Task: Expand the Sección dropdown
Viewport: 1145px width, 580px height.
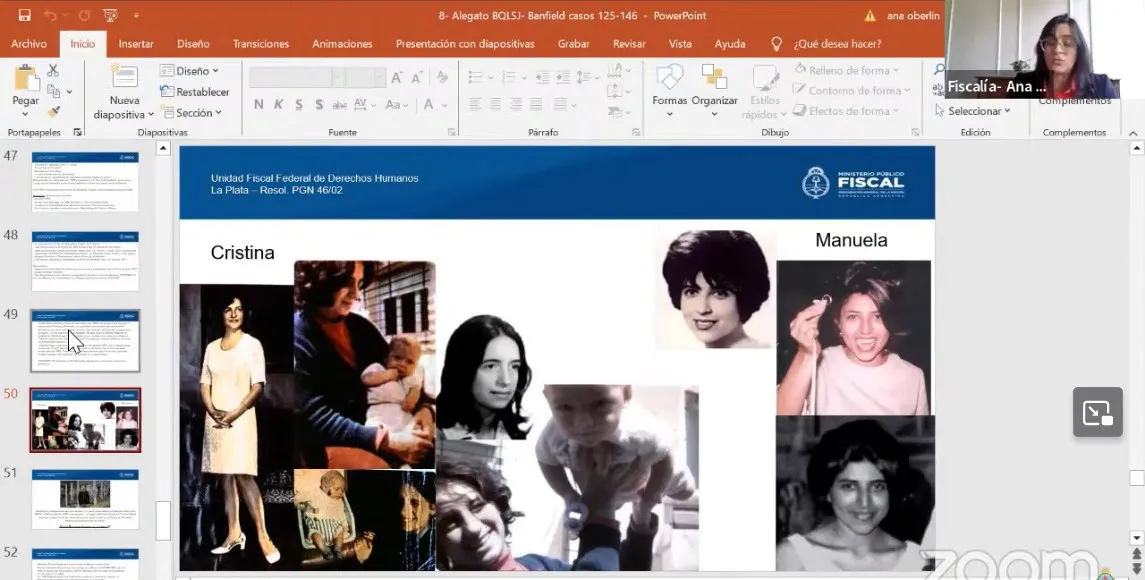Action: click(x=192, y=113)
